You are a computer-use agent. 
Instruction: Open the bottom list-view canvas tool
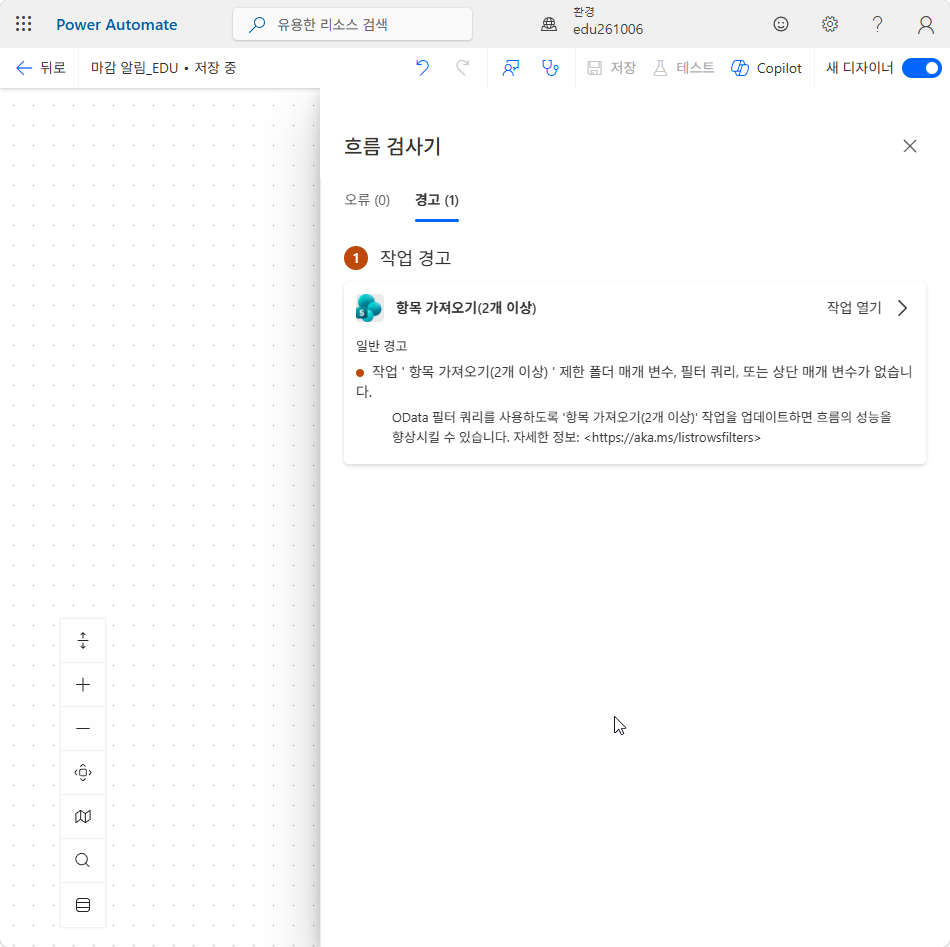[83, 905]
